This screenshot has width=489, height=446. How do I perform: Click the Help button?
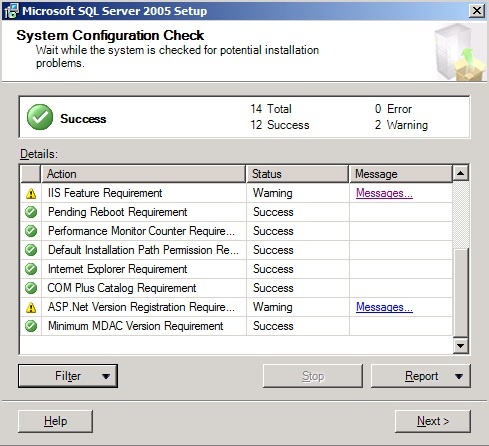click(x=55, y=421)
